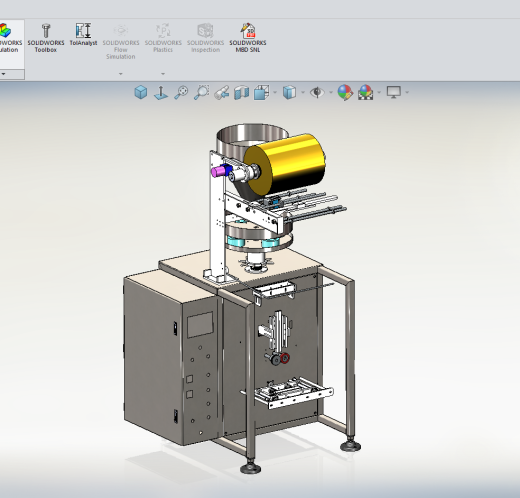520x498 pixels.
Task: Expand the Hide/Show Items dropdown arrow
Action: [x=331, y=92]
